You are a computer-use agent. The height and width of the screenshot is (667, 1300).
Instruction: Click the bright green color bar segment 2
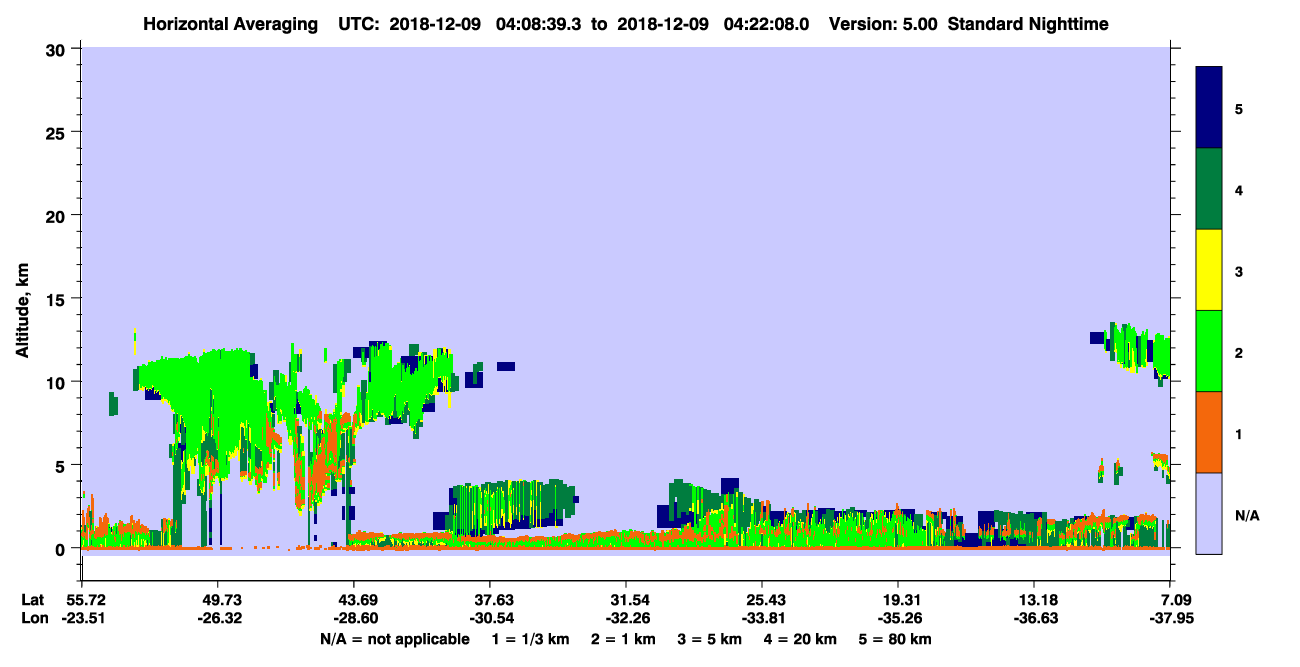click(1209, 351)
